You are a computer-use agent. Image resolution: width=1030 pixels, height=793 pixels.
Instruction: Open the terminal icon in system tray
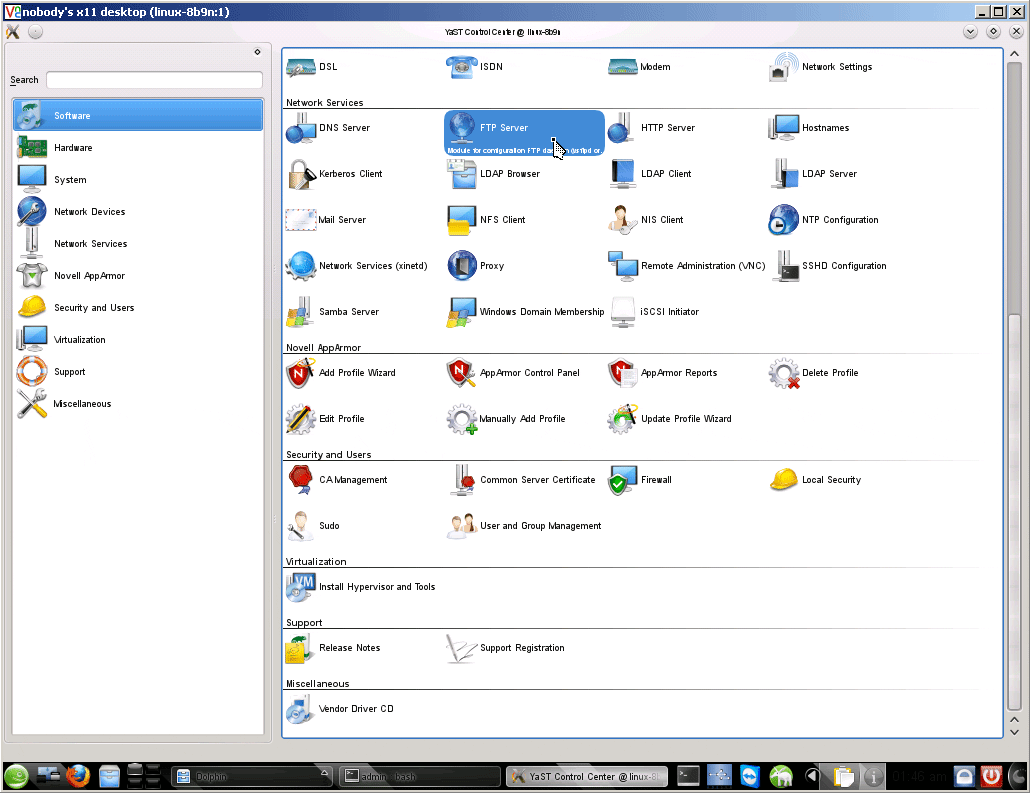click(688, 777)
